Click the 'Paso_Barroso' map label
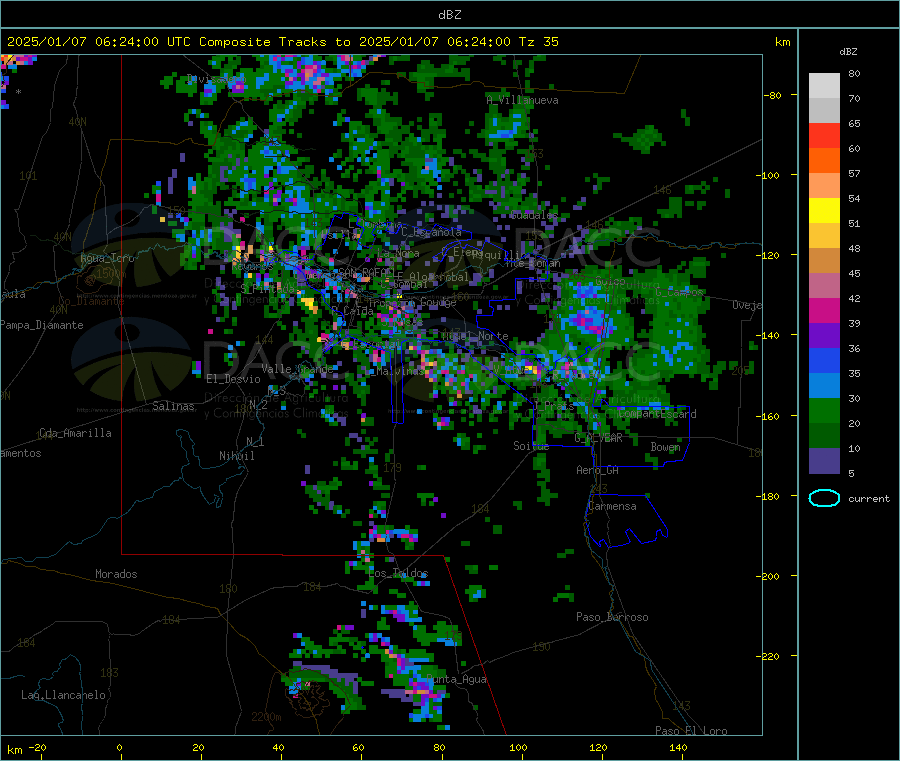 point(612,617)
